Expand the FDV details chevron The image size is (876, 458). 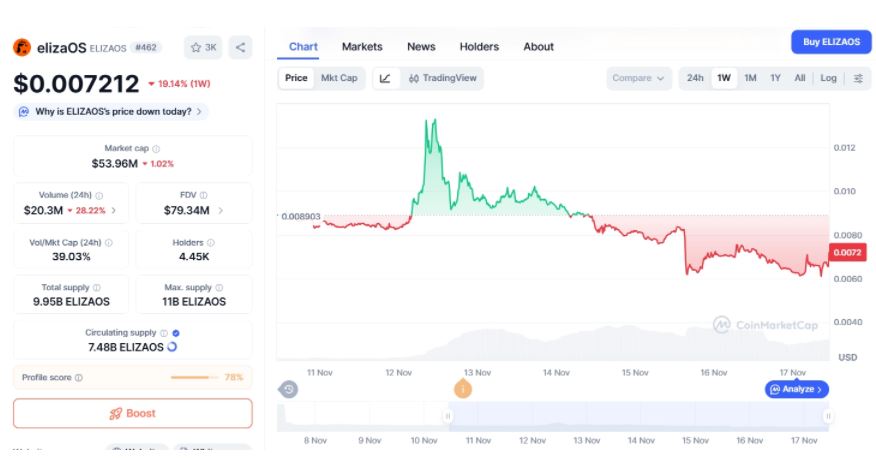click(x=220, y=211)
